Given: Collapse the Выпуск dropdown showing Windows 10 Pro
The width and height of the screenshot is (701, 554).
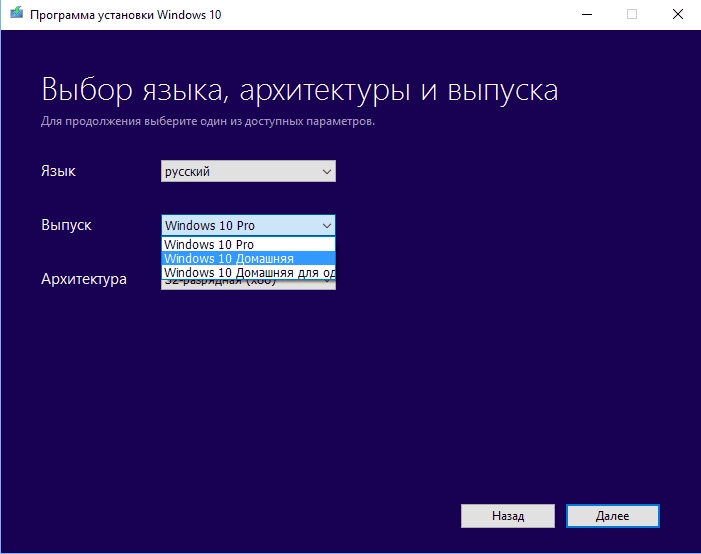Looking at the screenshot, I should [248, 225].
